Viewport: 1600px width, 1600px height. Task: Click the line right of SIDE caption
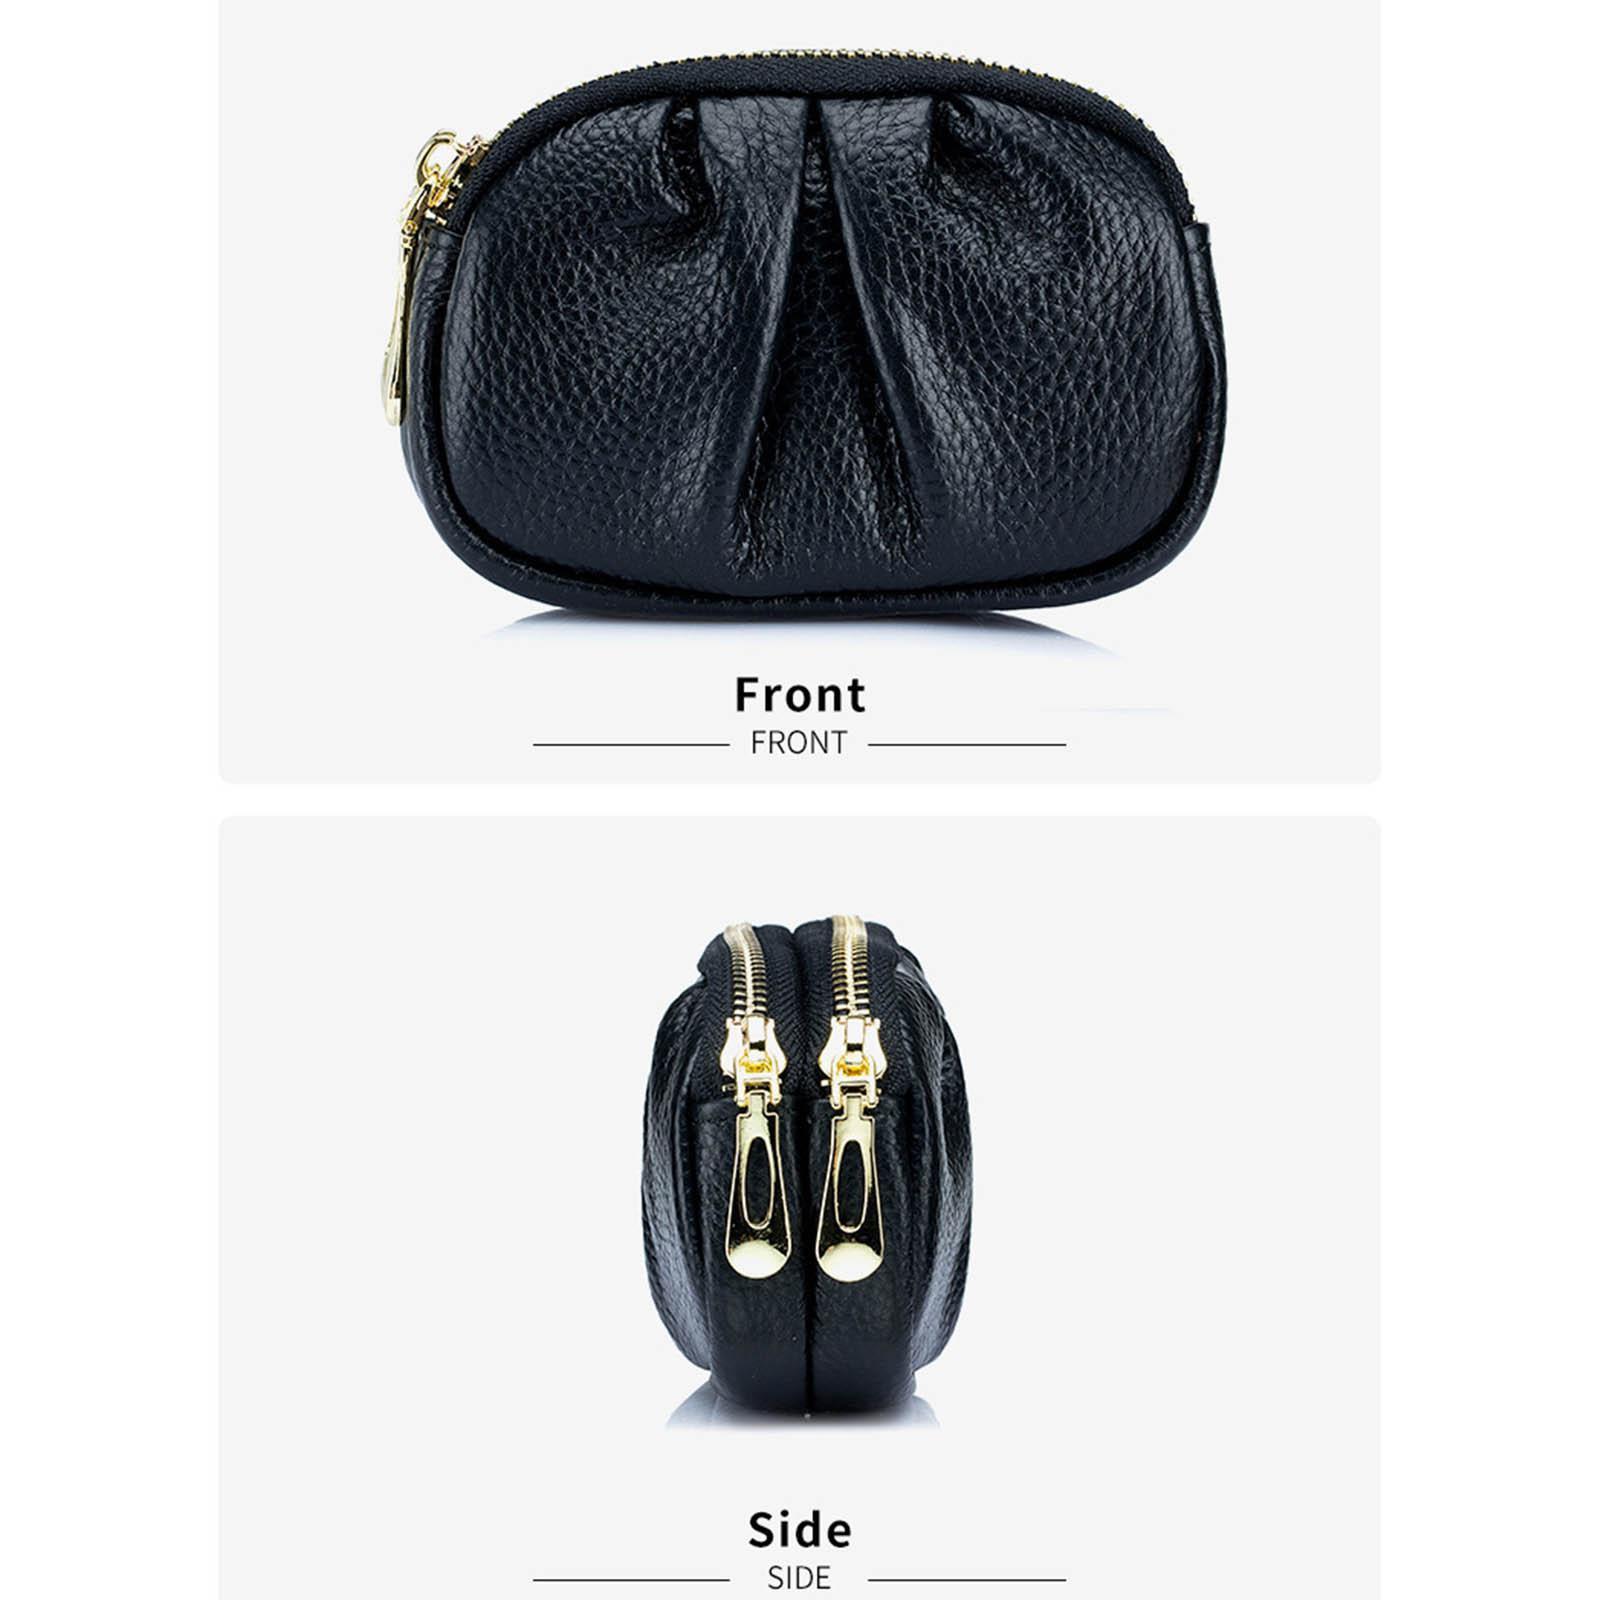pyautogui.click(x=967, y=1580)
